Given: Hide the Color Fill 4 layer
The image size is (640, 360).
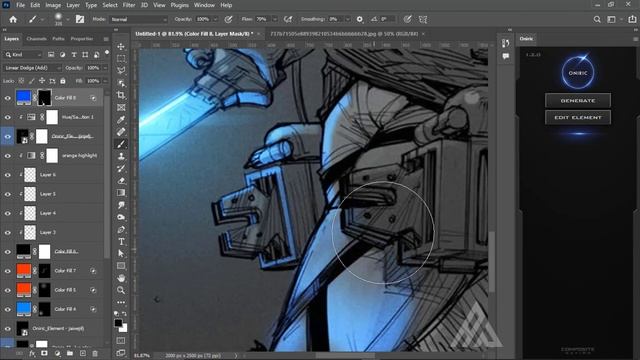Looking at the screenshot, I should click(x=7, y=309).
